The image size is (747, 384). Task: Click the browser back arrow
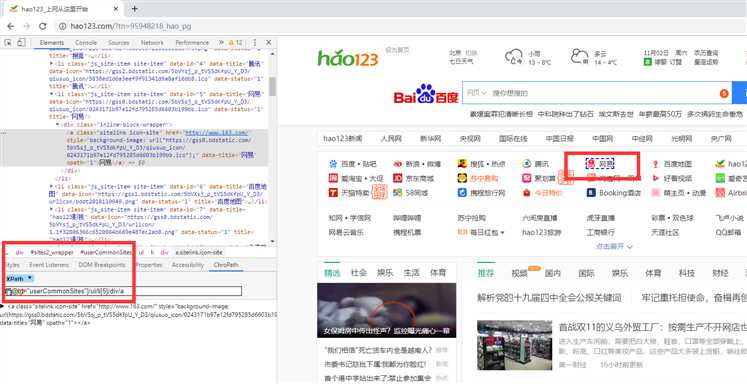coord(11,26)
